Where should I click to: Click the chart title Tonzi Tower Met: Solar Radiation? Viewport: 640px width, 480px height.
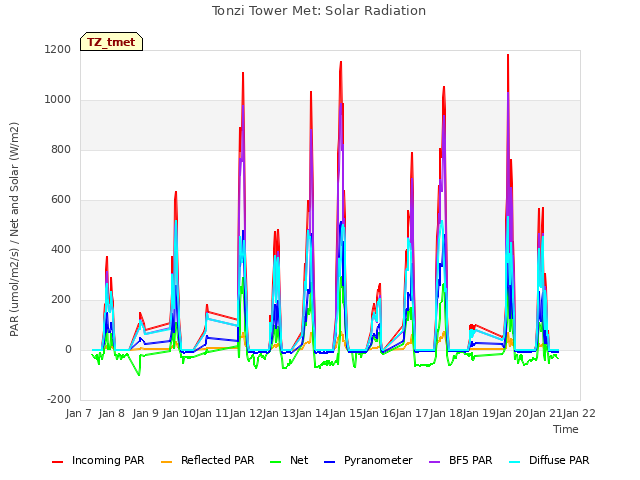[319, 11]
